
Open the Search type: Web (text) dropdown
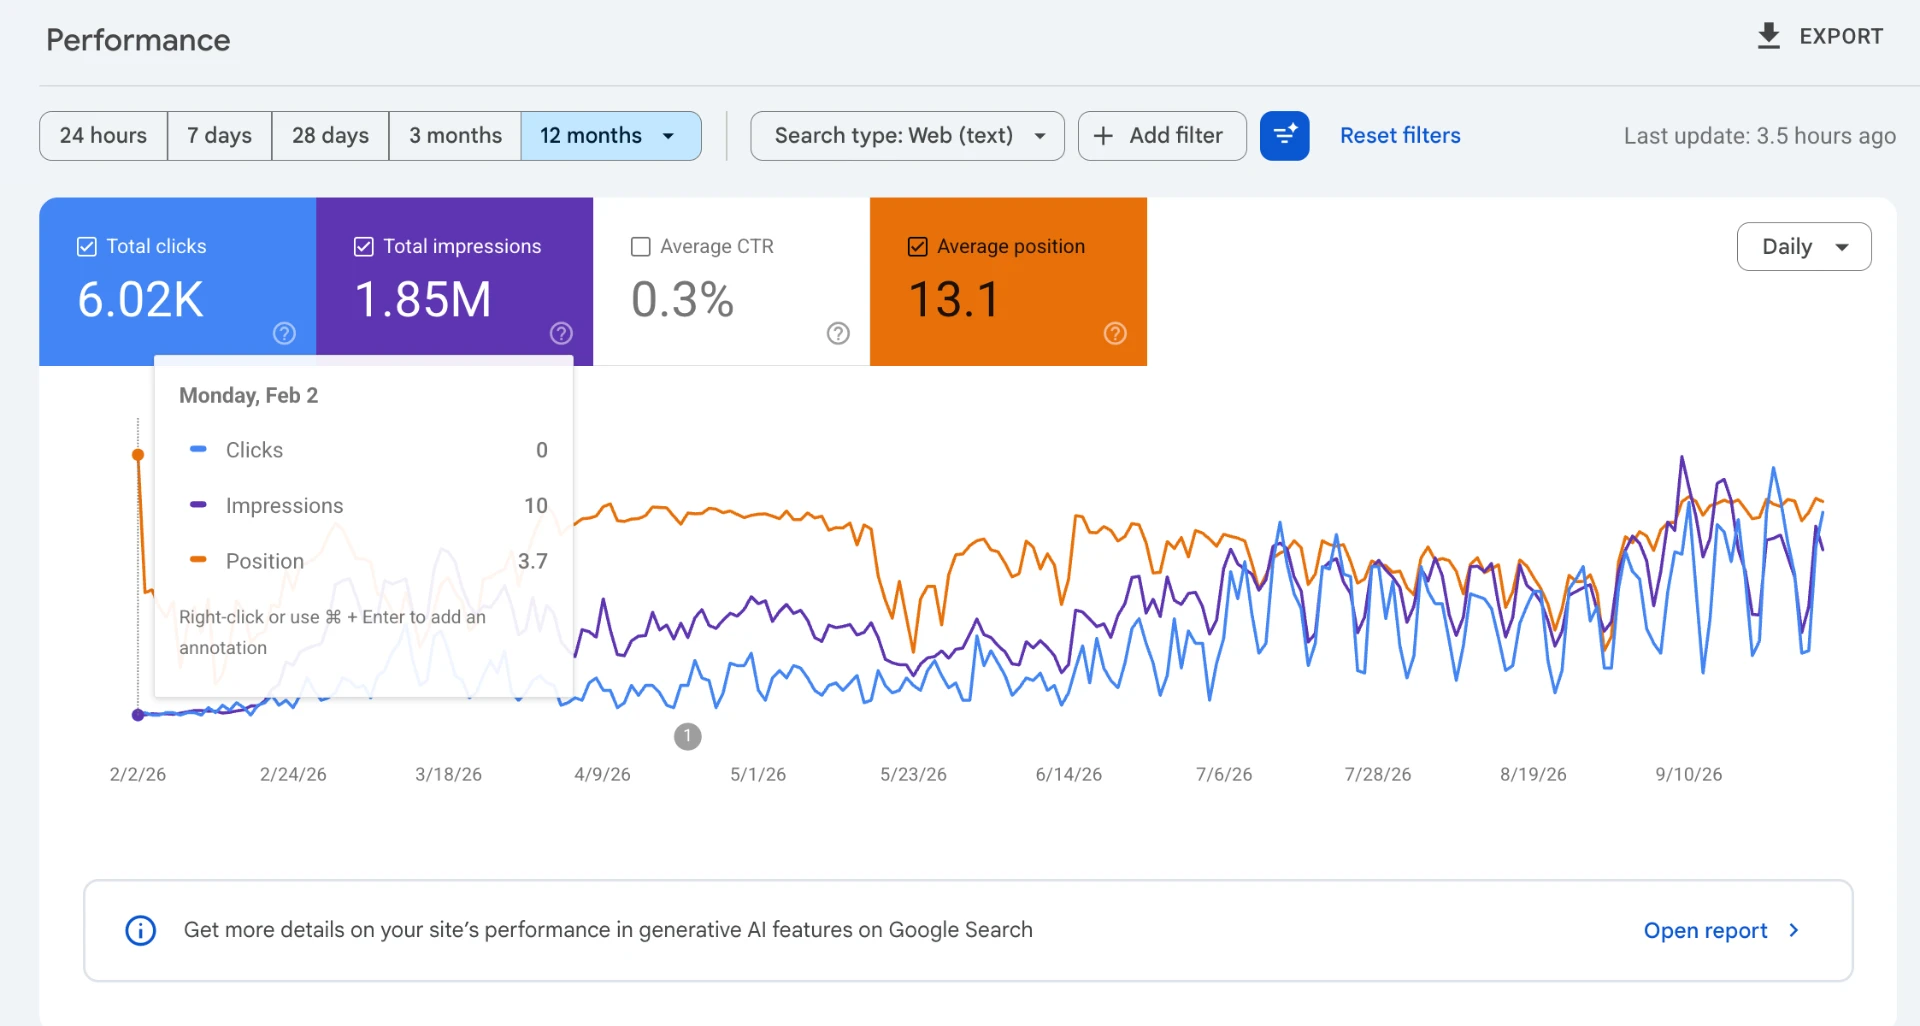tap(907, 135)
